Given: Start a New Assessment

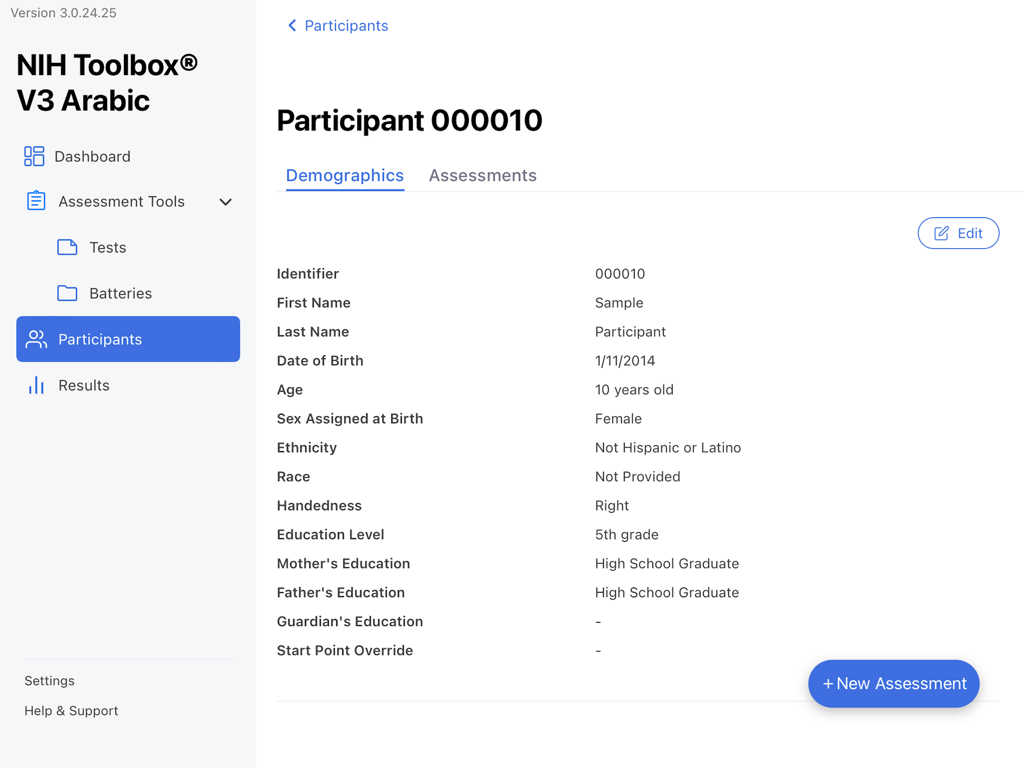Looking at the screenshot, I should (893, 684).
